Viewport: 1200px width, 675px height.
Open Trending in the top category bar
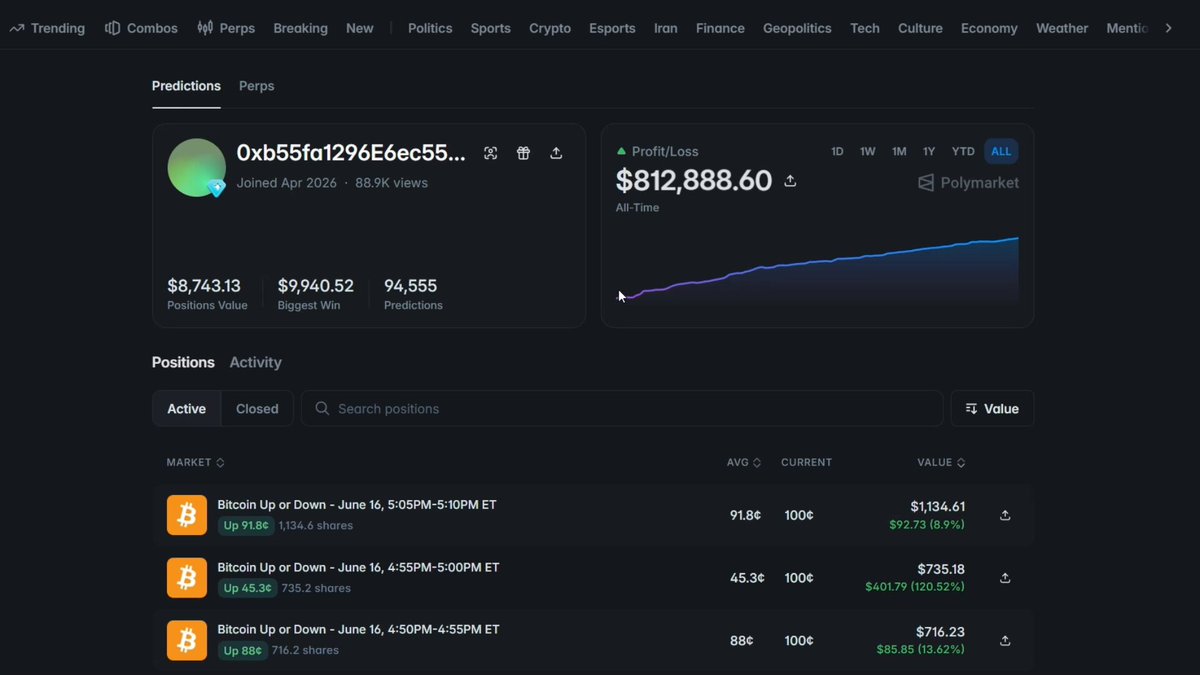[47, 28]
